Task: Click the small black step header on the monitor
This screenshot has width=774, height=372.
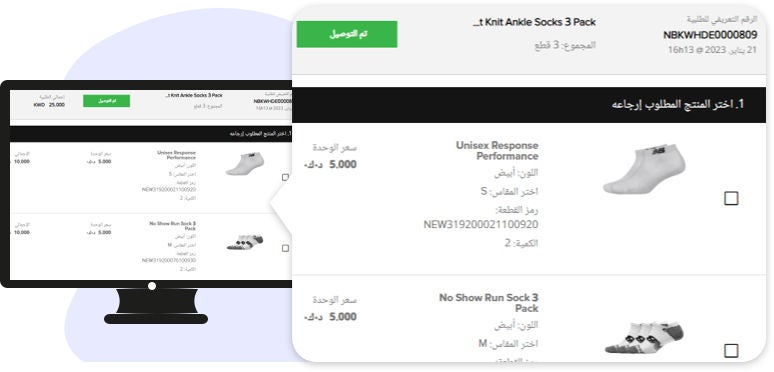Action: click(x=151, y=134)
